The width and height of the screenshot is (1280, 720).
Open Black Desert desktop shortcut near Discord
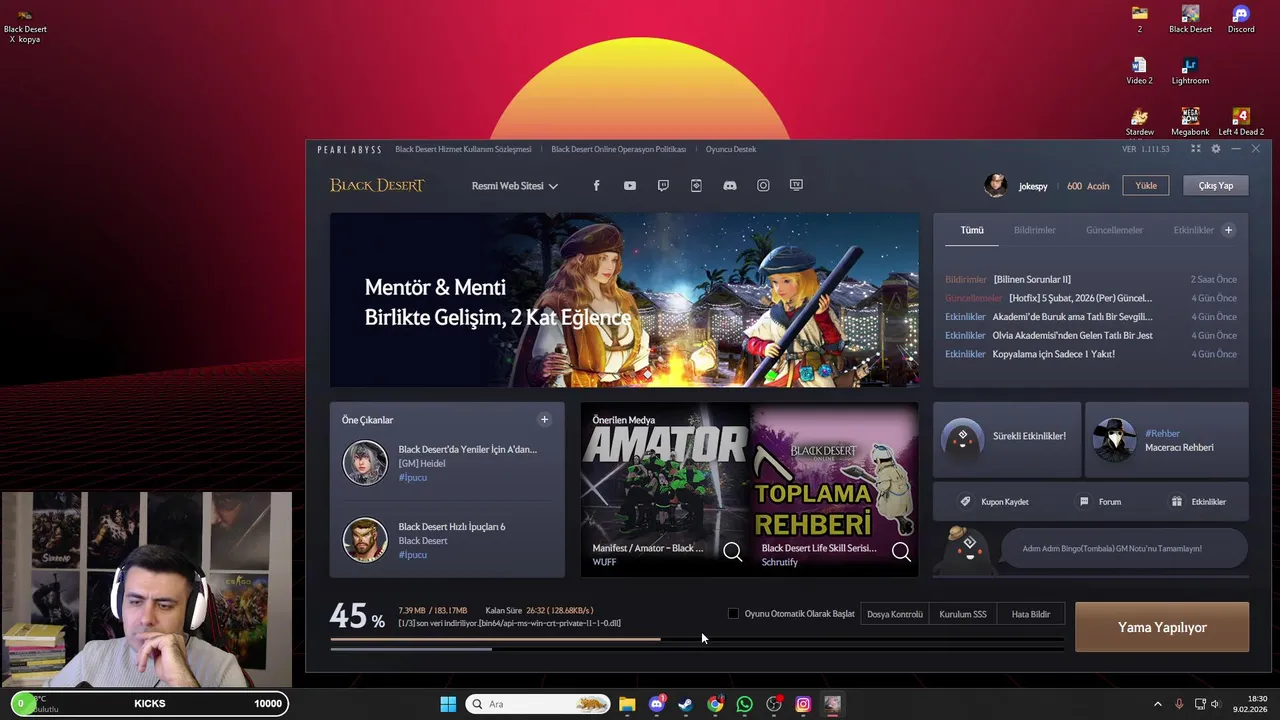click(x=1190, y=19)
